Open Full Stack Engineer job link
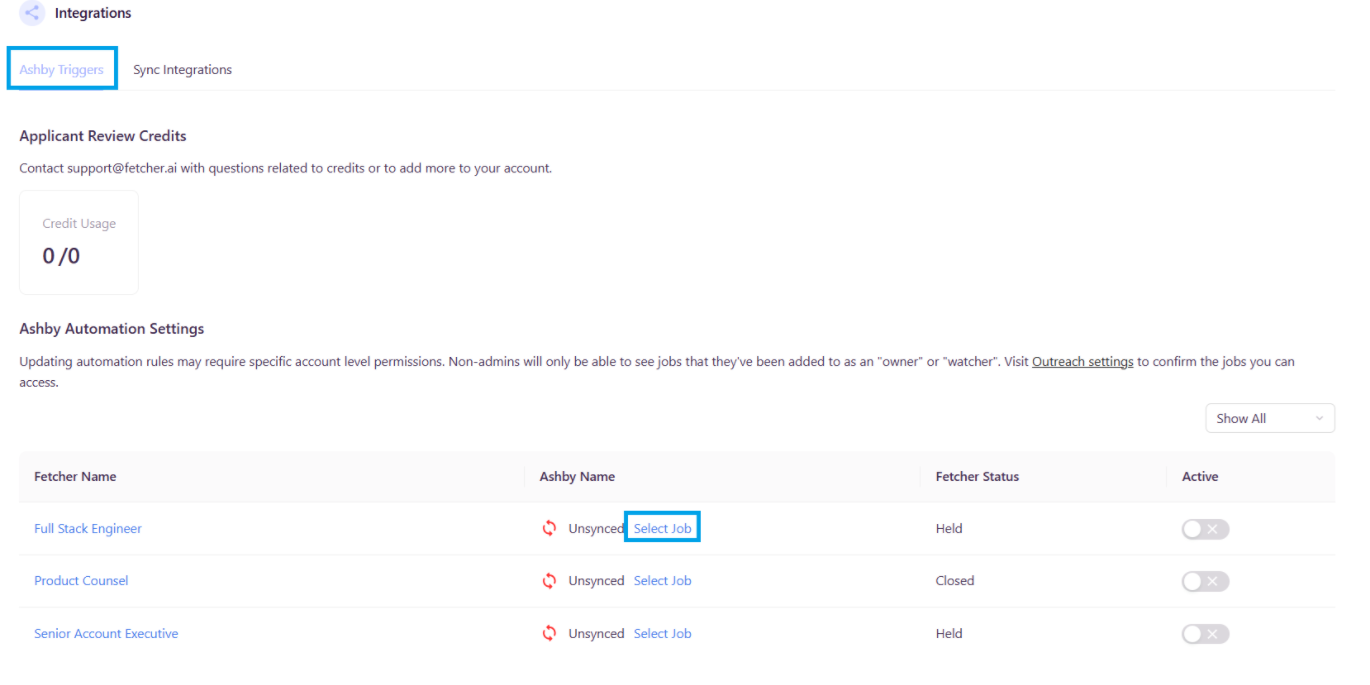Screen dimensions: 1370x685 pyautogui.click(x=88, y=528)
